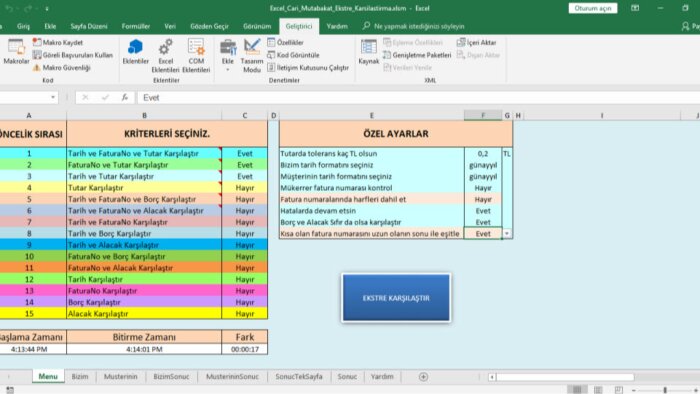700x394 pixels.
Task: Open the SonucTekSayfa sheet tab
Action: 299,377
